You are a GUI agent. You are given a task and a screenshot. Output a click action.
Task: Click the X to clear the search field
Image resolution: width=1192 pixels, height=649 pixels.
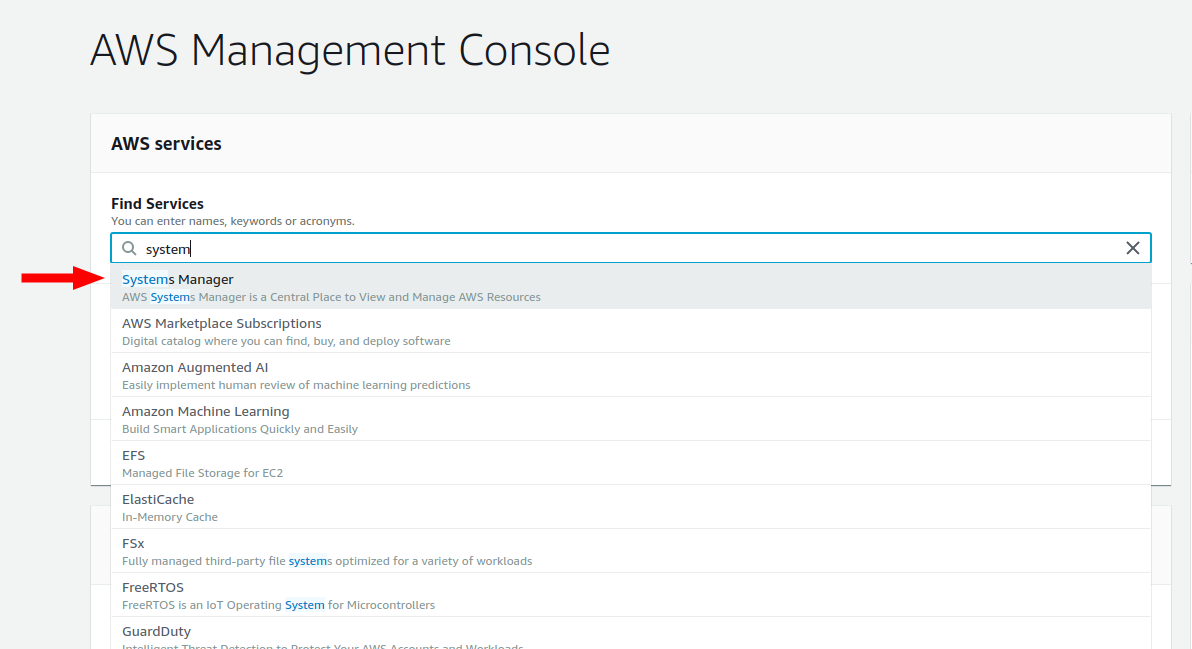pos(1132,247)
